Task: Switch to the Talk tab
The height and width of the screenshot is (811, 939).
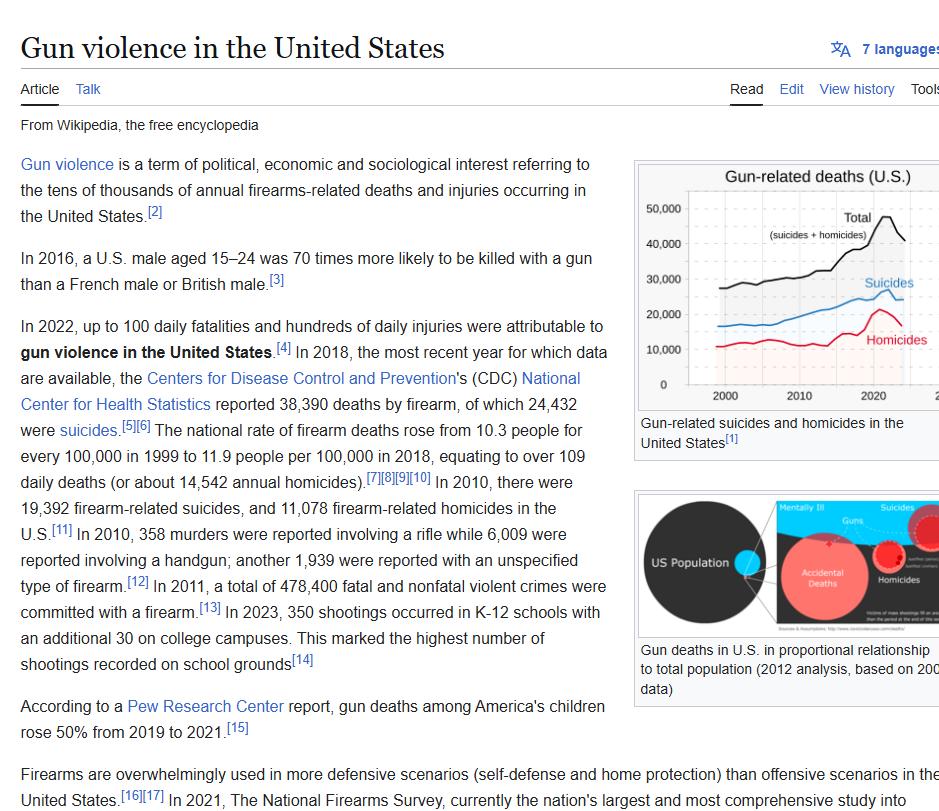Action: coord(88,89)
